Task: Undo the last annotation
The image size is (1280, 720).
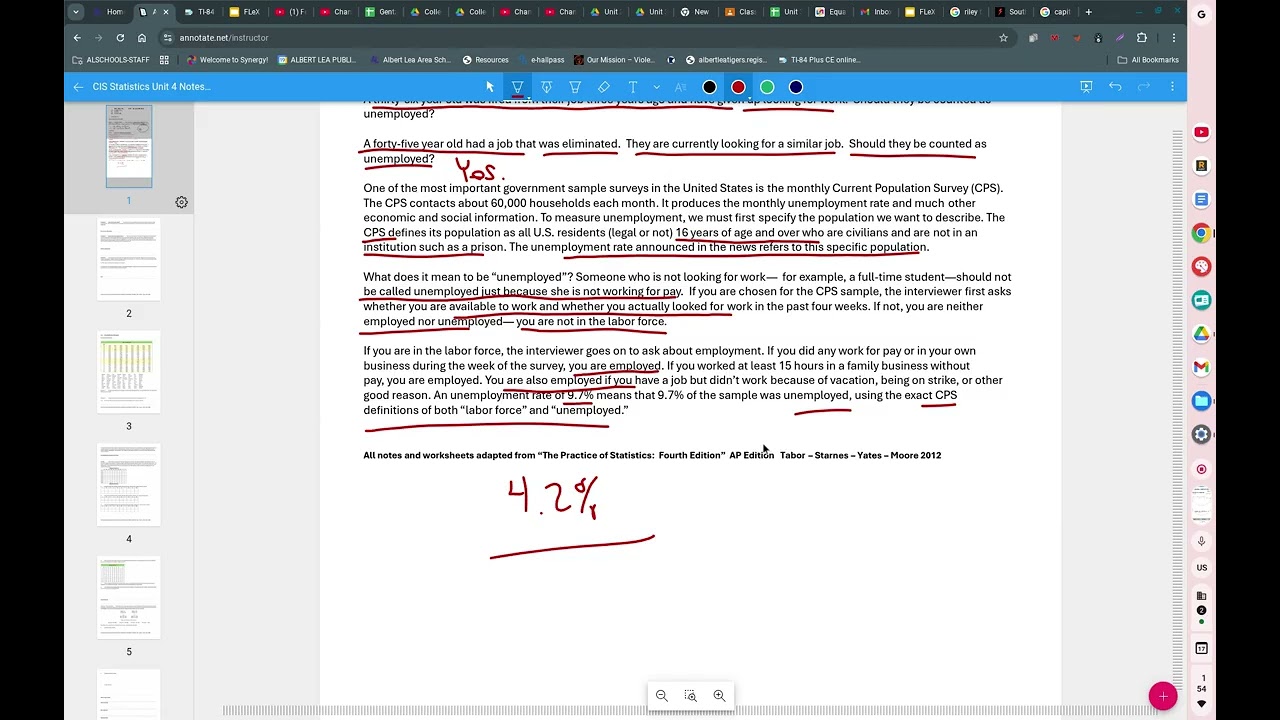Action: click(1115, 87)
